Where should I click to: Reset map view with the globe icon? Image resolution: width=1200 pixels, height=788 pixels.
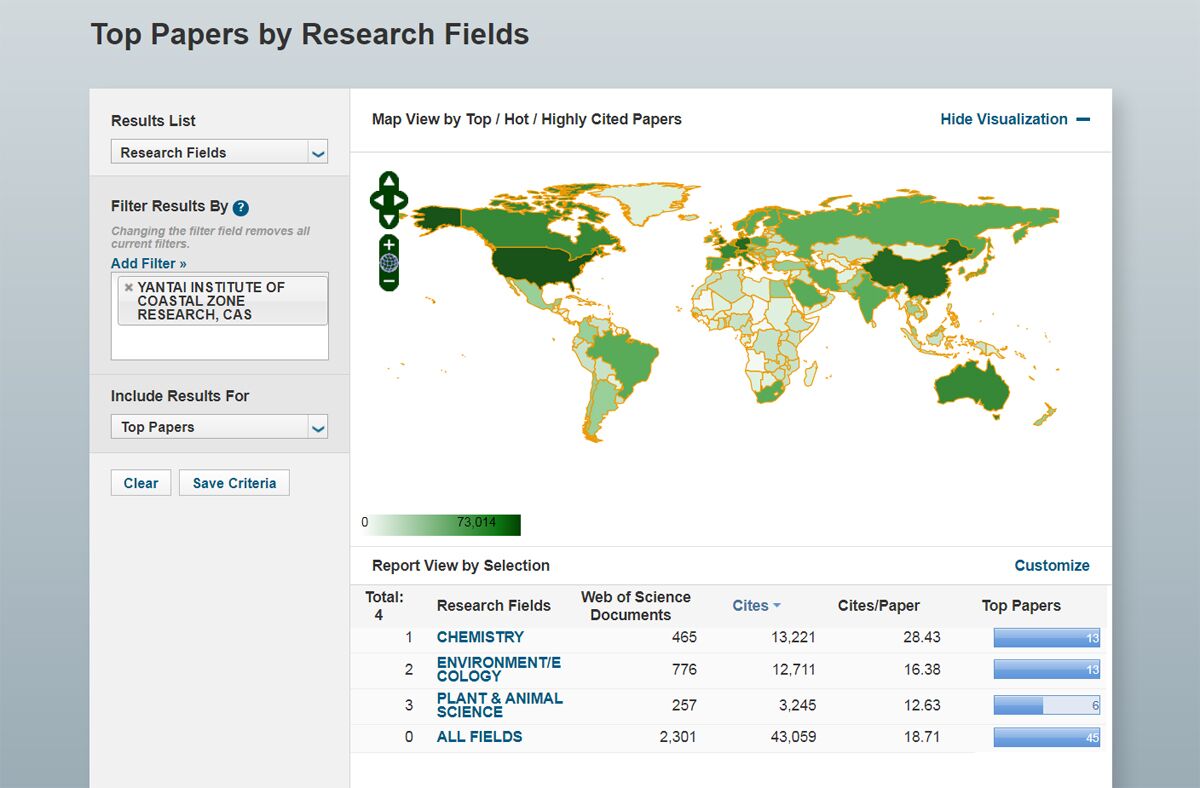tap(389, 263)
